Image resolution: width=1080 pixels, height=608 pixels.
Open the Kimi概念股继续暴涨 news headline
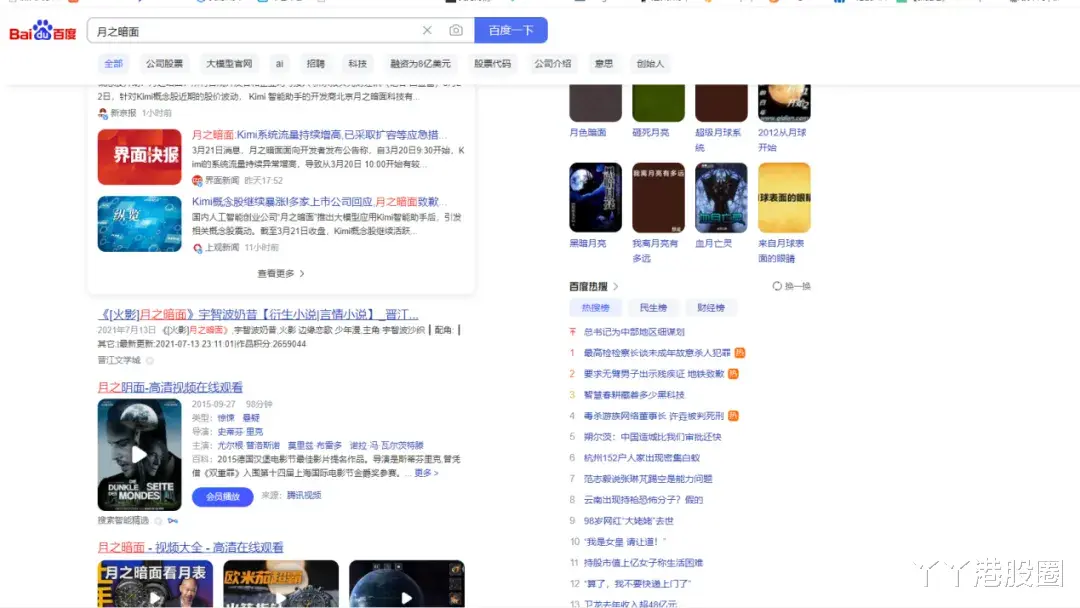pos(320,202)
